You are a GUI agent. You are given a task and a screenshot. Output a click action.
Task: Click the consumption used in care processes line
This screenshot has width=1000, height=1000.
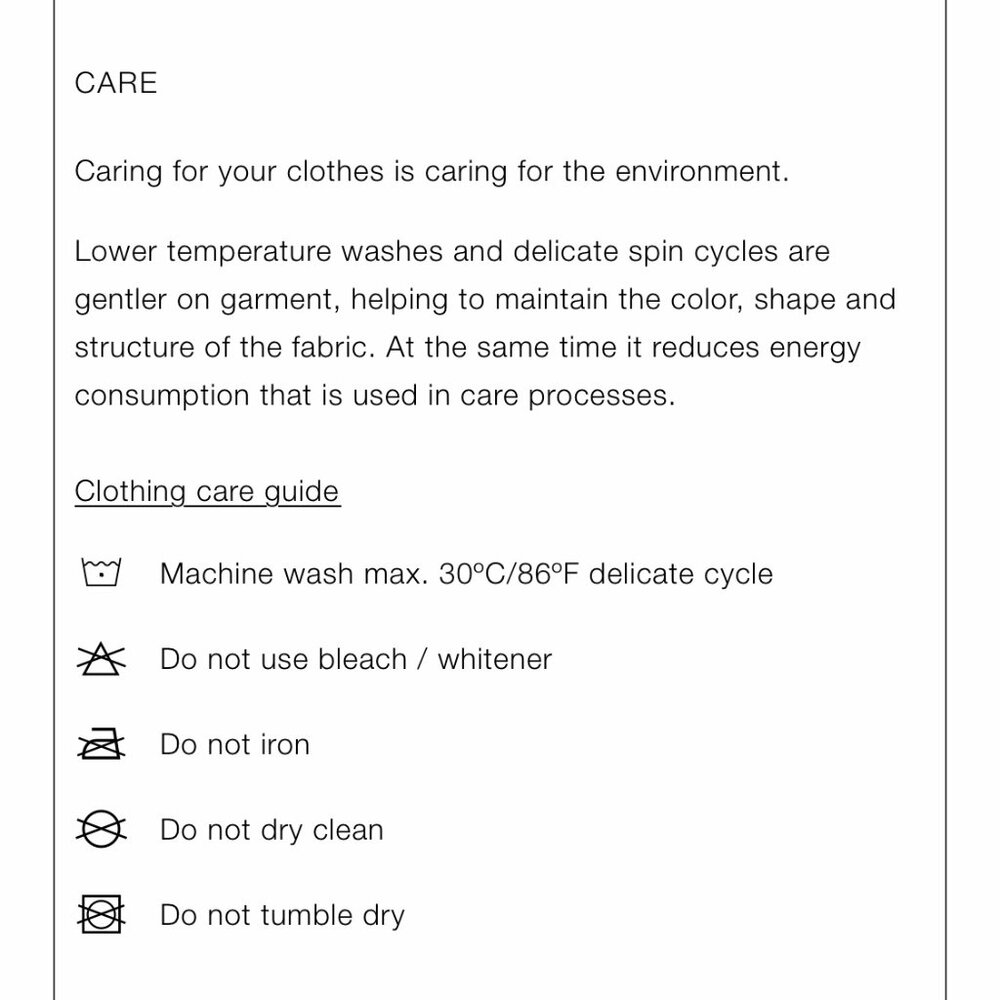[375, 396]
